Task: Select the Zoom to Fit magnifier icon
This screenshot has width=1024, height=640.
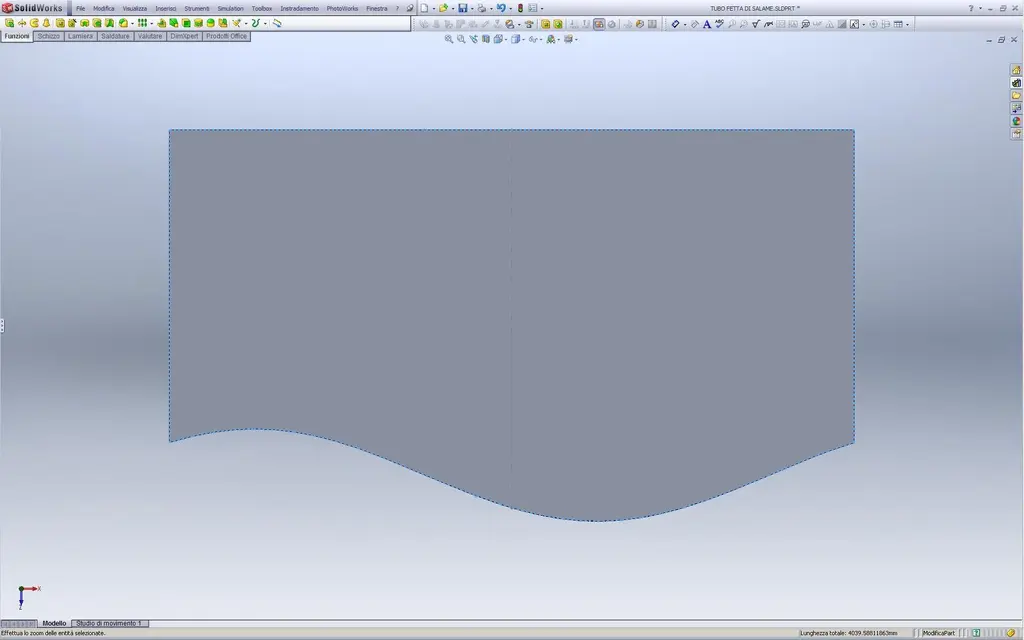Action: point(449,39)
